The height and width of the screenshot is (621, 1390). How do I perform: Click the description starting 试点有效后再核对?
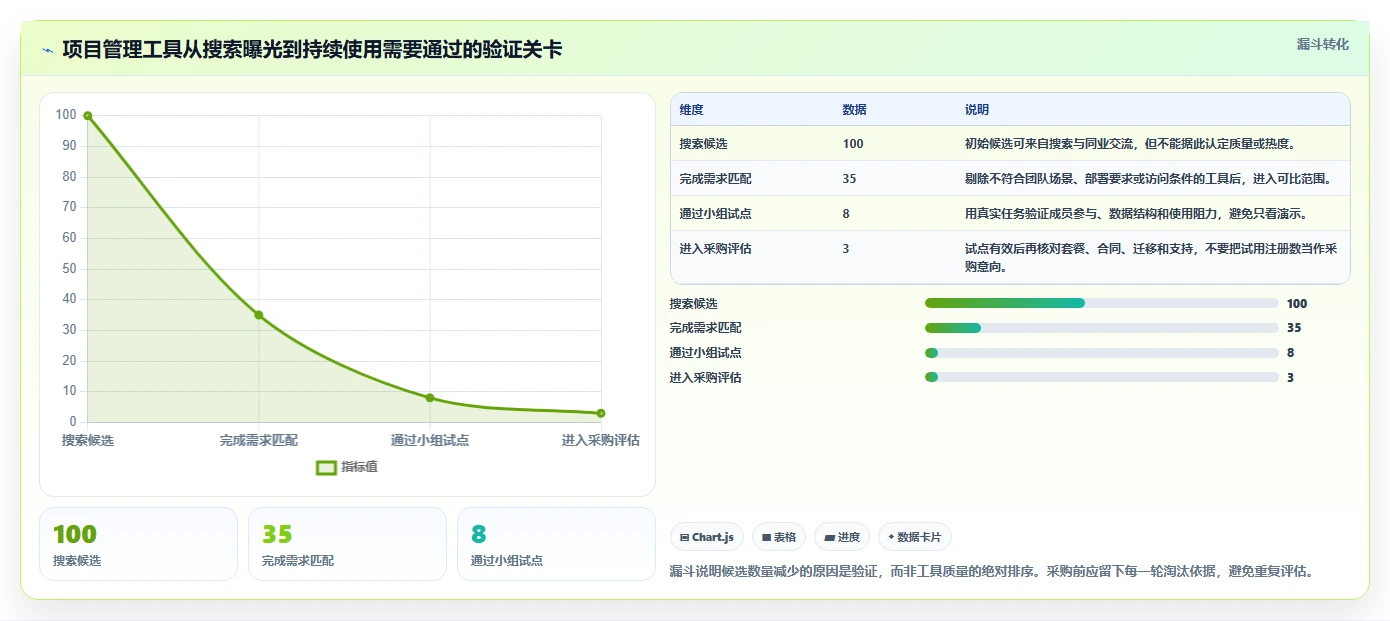[1151, 258]
